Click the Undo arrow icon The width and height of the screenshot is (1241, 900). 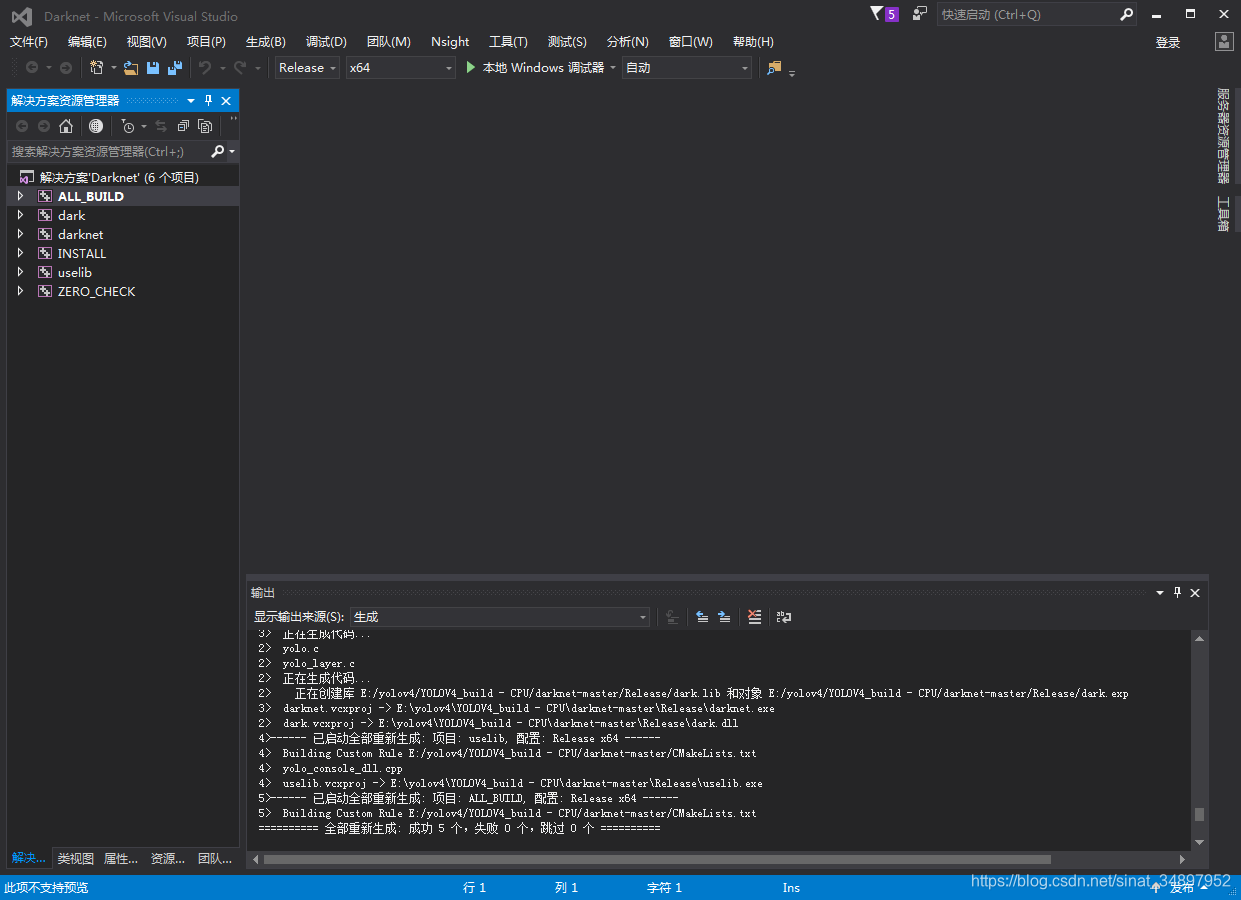(x=204, y=68)
